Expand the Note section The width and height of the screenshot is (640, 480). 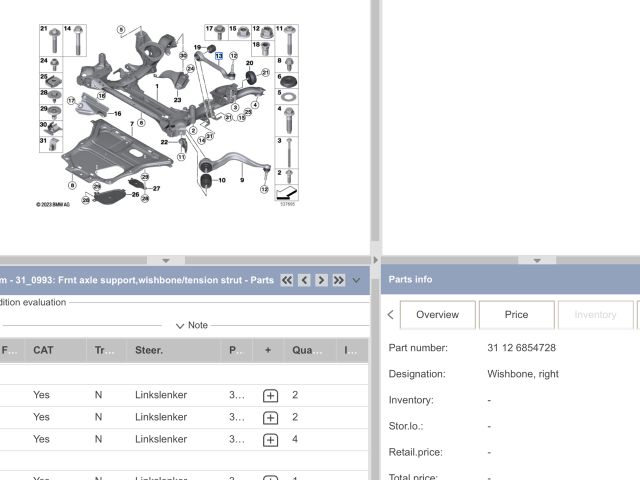click(x=191, y=325)
